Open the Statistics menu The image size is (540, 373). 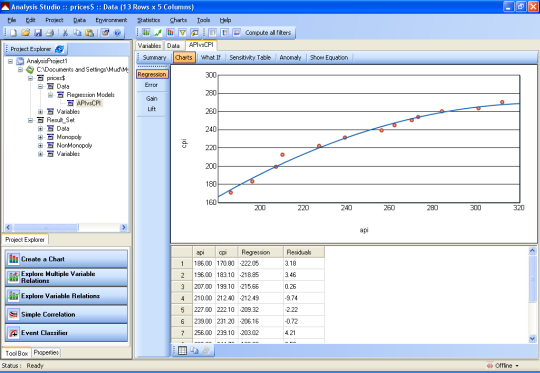tap(148, 20)
